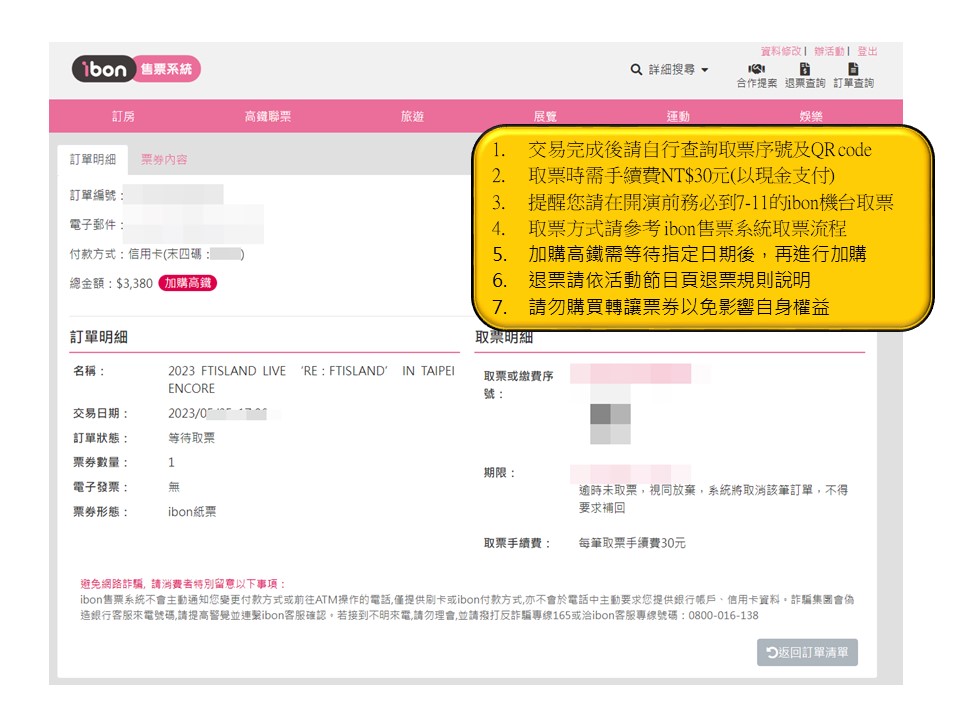Select the 訂房 menu item
Image resolution: width=960 pixels, height=720 pixels.
coord(123,116)
